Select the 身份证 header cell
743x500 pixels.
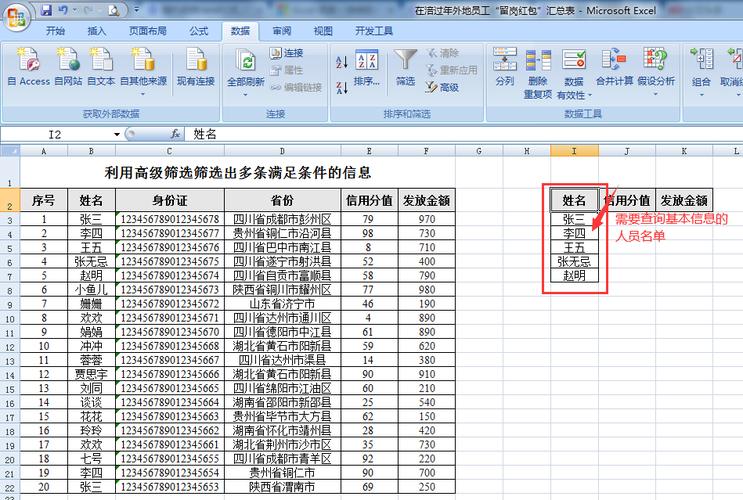point(170,200)
